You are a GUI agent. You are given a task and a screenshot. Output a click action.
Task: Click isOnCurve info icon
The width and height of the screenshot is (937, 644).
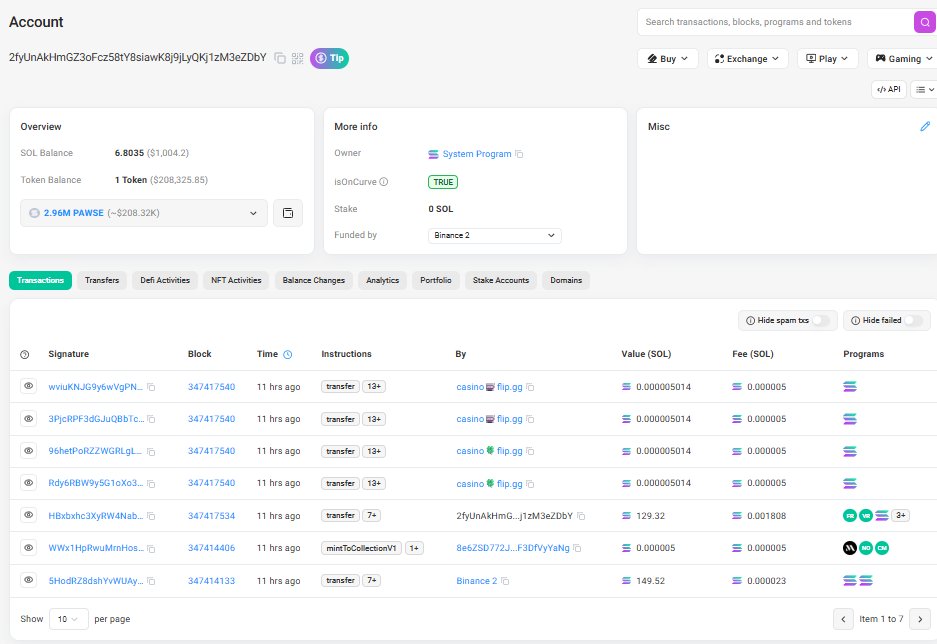(384, 182)
